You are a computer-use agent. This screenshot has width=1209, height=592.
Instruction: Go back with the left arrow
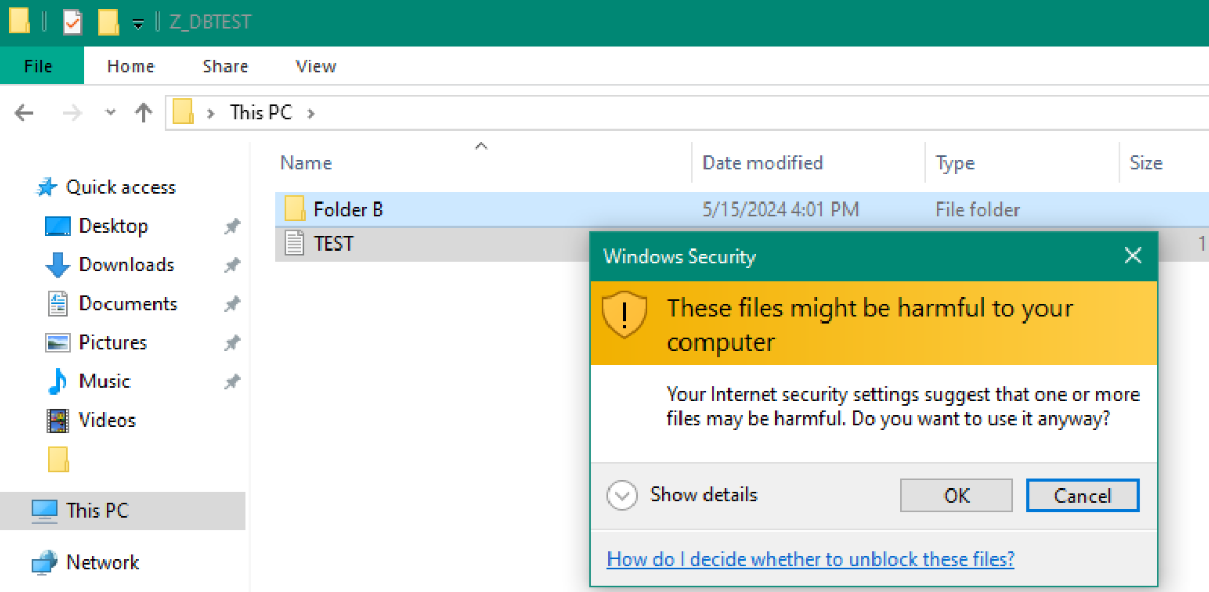[x=25, y=113]
